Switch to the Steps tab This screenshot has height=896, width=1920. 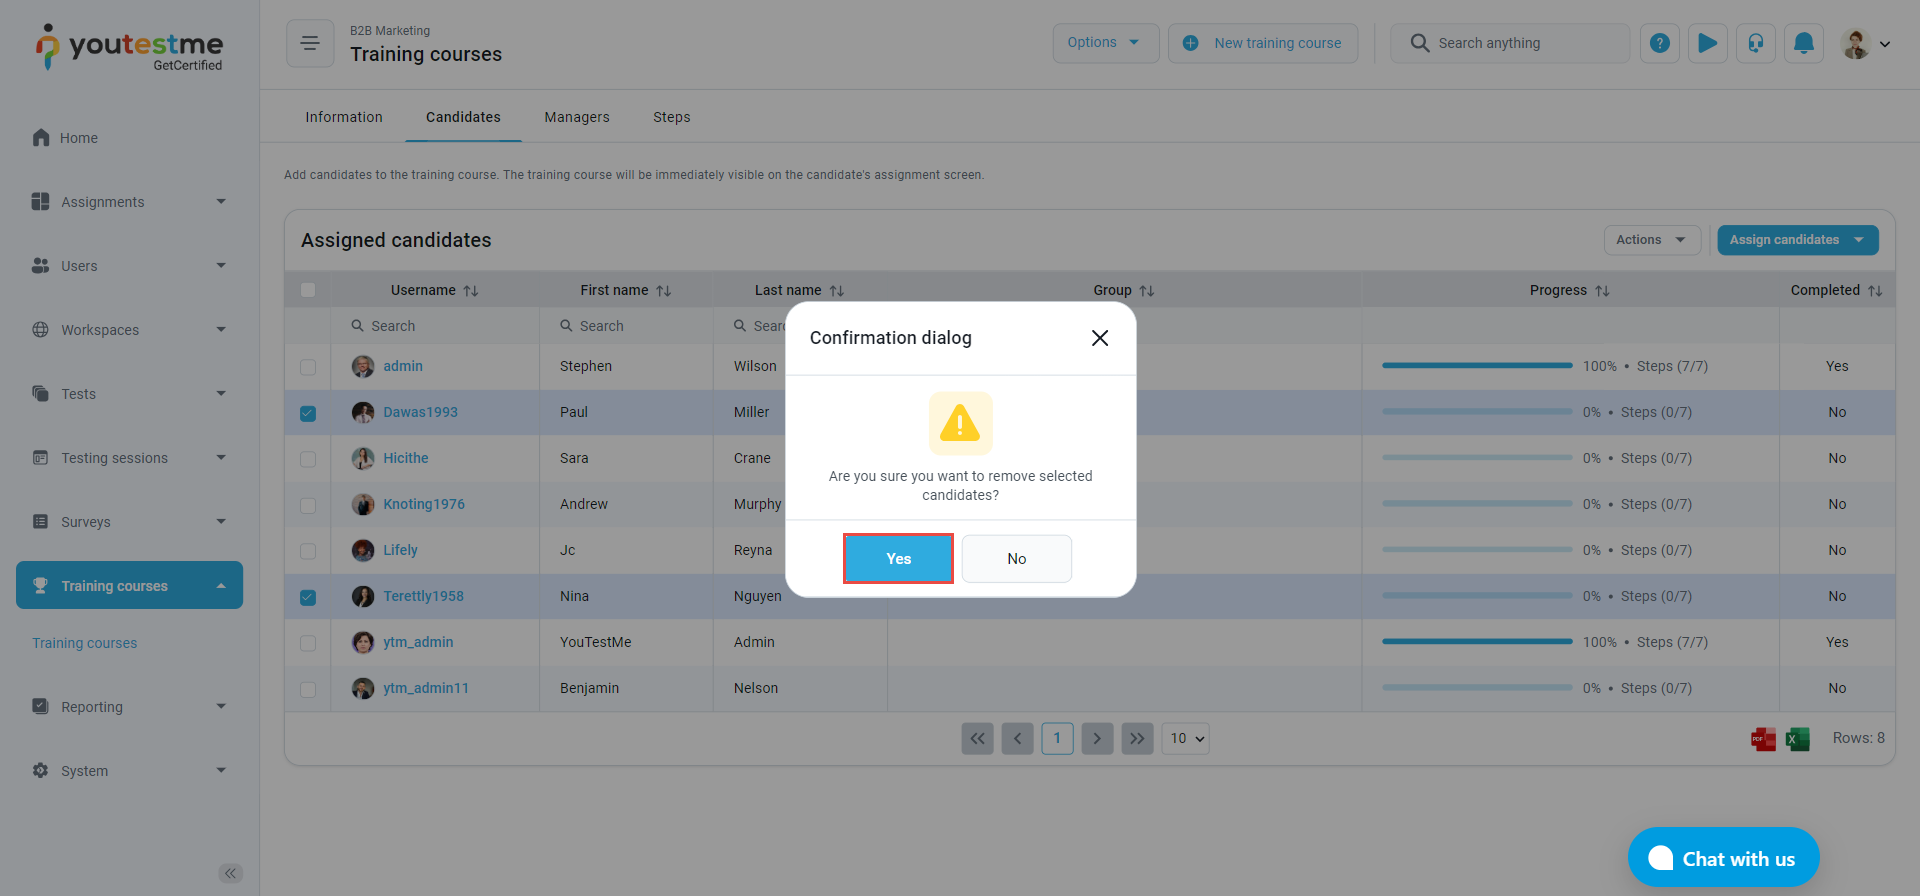coord(671,117)
